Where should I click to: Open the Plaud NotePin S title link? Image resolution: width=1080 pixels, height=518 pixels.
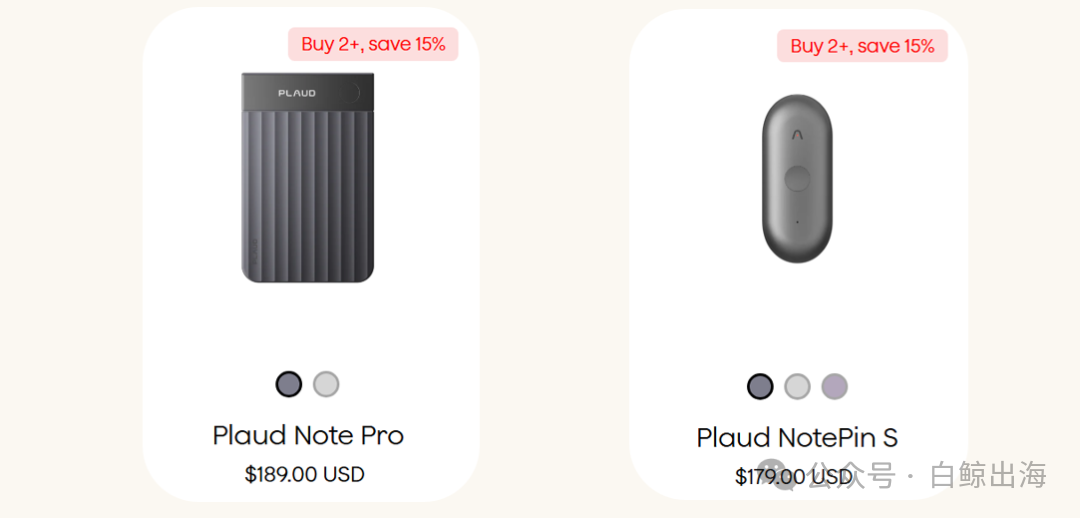pyautogui.click(x=797, y=438)
